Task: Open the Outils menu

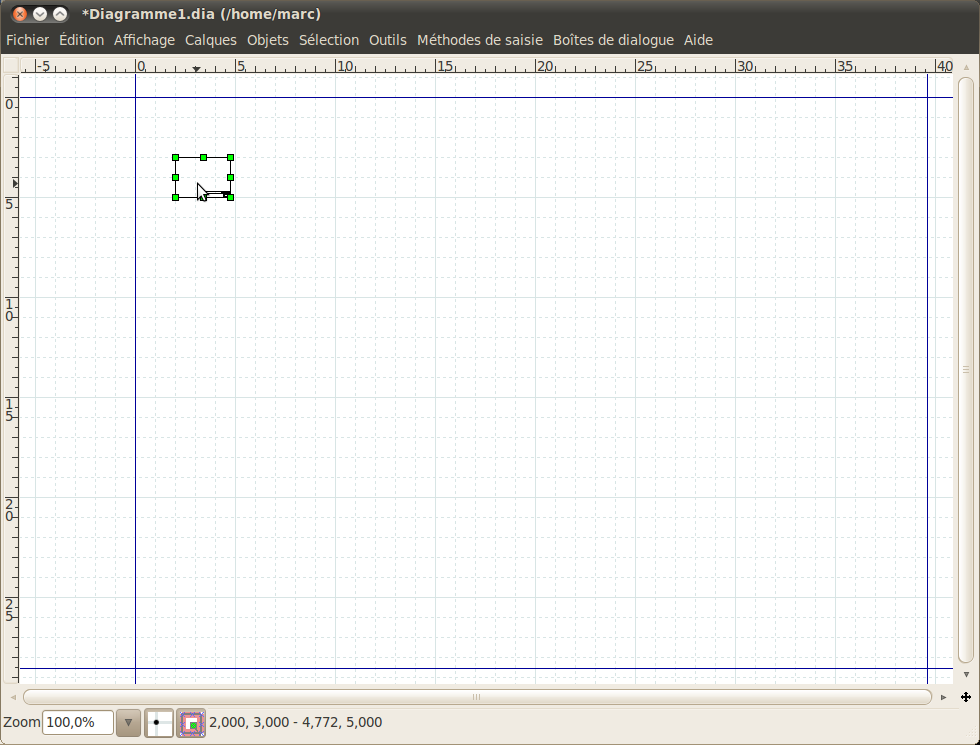Action: [x=388, y=40]
